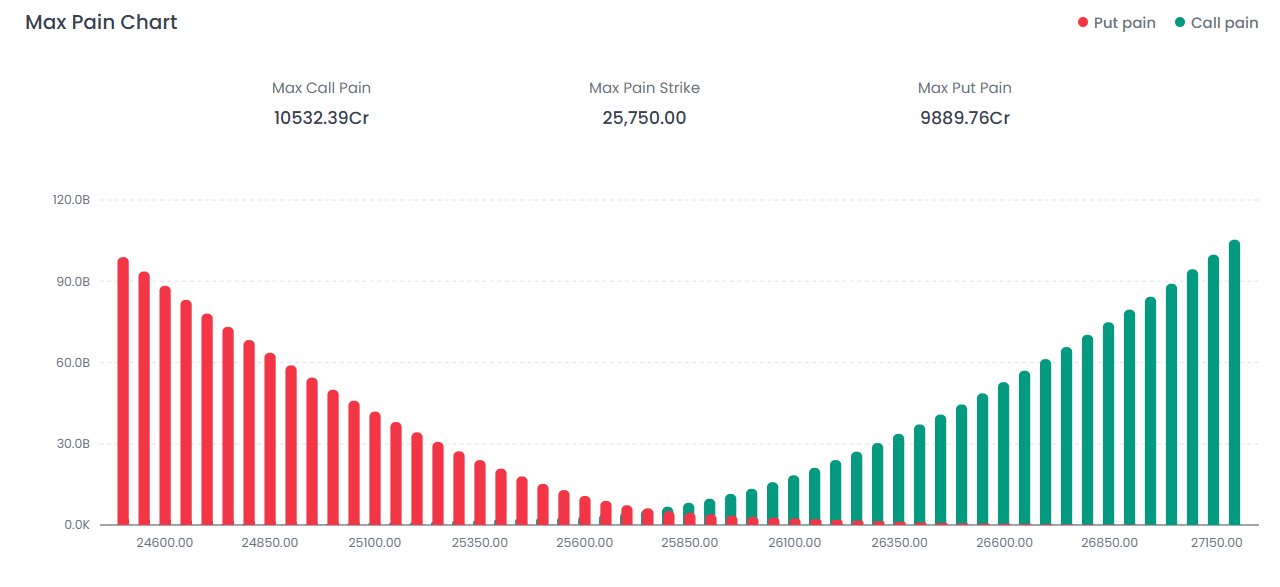Screen dimensions: 1280x587
Task: Click the red bar above 24850.00
Action: (x=270, y=438)
